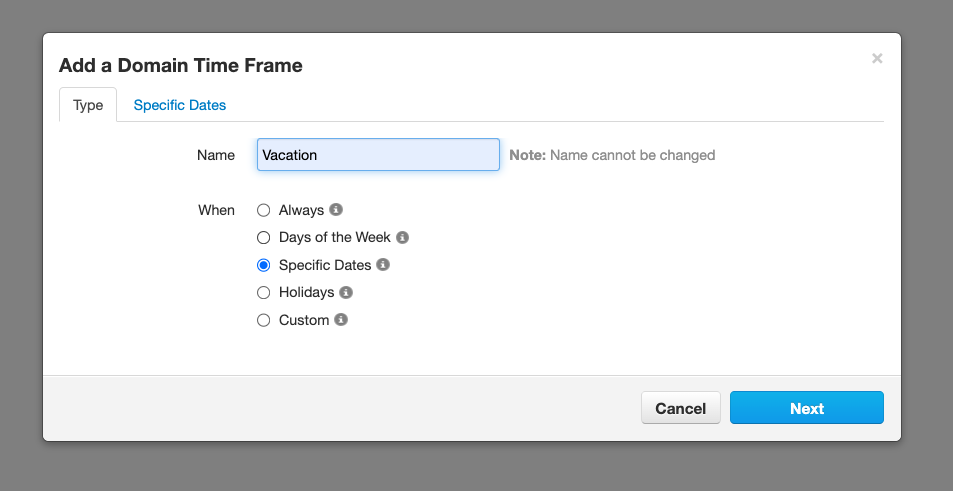Select the Specific Dates radio button
Image resolution: width=953 pixels, height=491 pixels.
pyautogui.click(x=263, y=265)
